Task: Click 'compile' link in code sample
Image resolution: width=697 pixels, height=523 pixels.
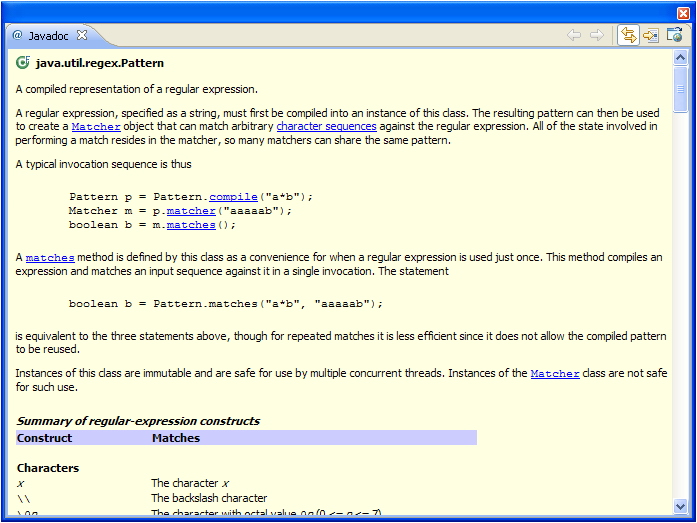Action: tap(234, 197)
